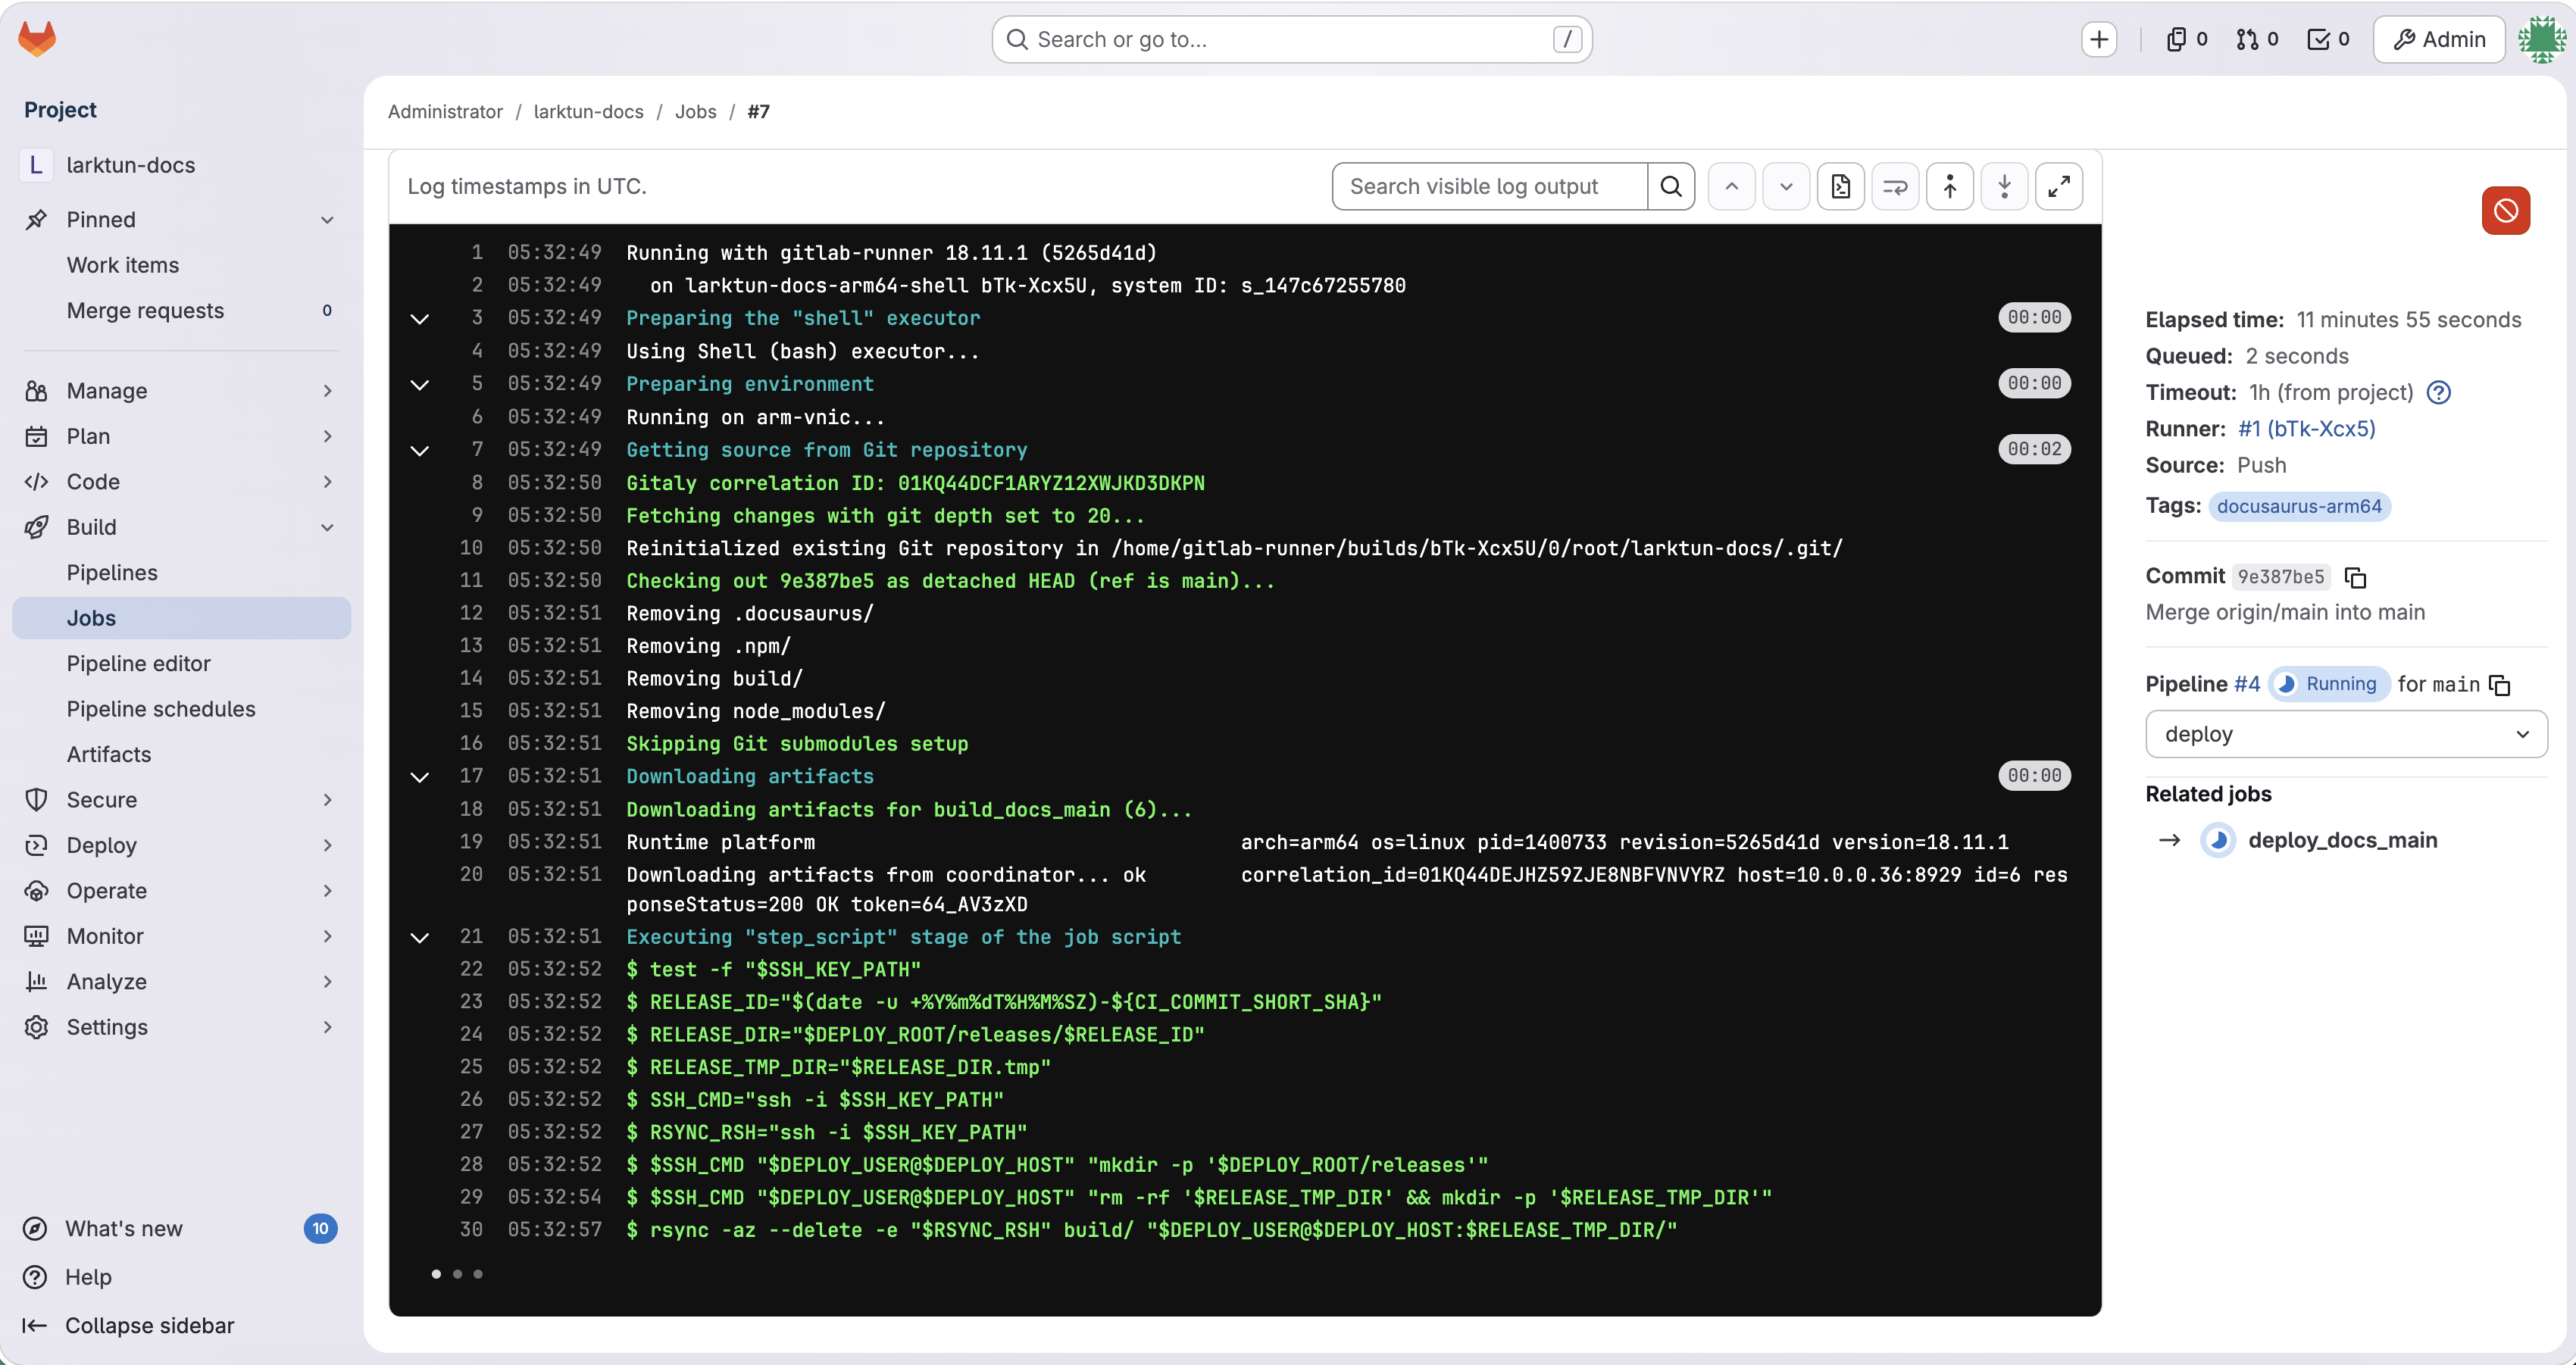Show the raw job log
The height and width of the screenshot is (1365, 2576).
tap(1841, 186)
